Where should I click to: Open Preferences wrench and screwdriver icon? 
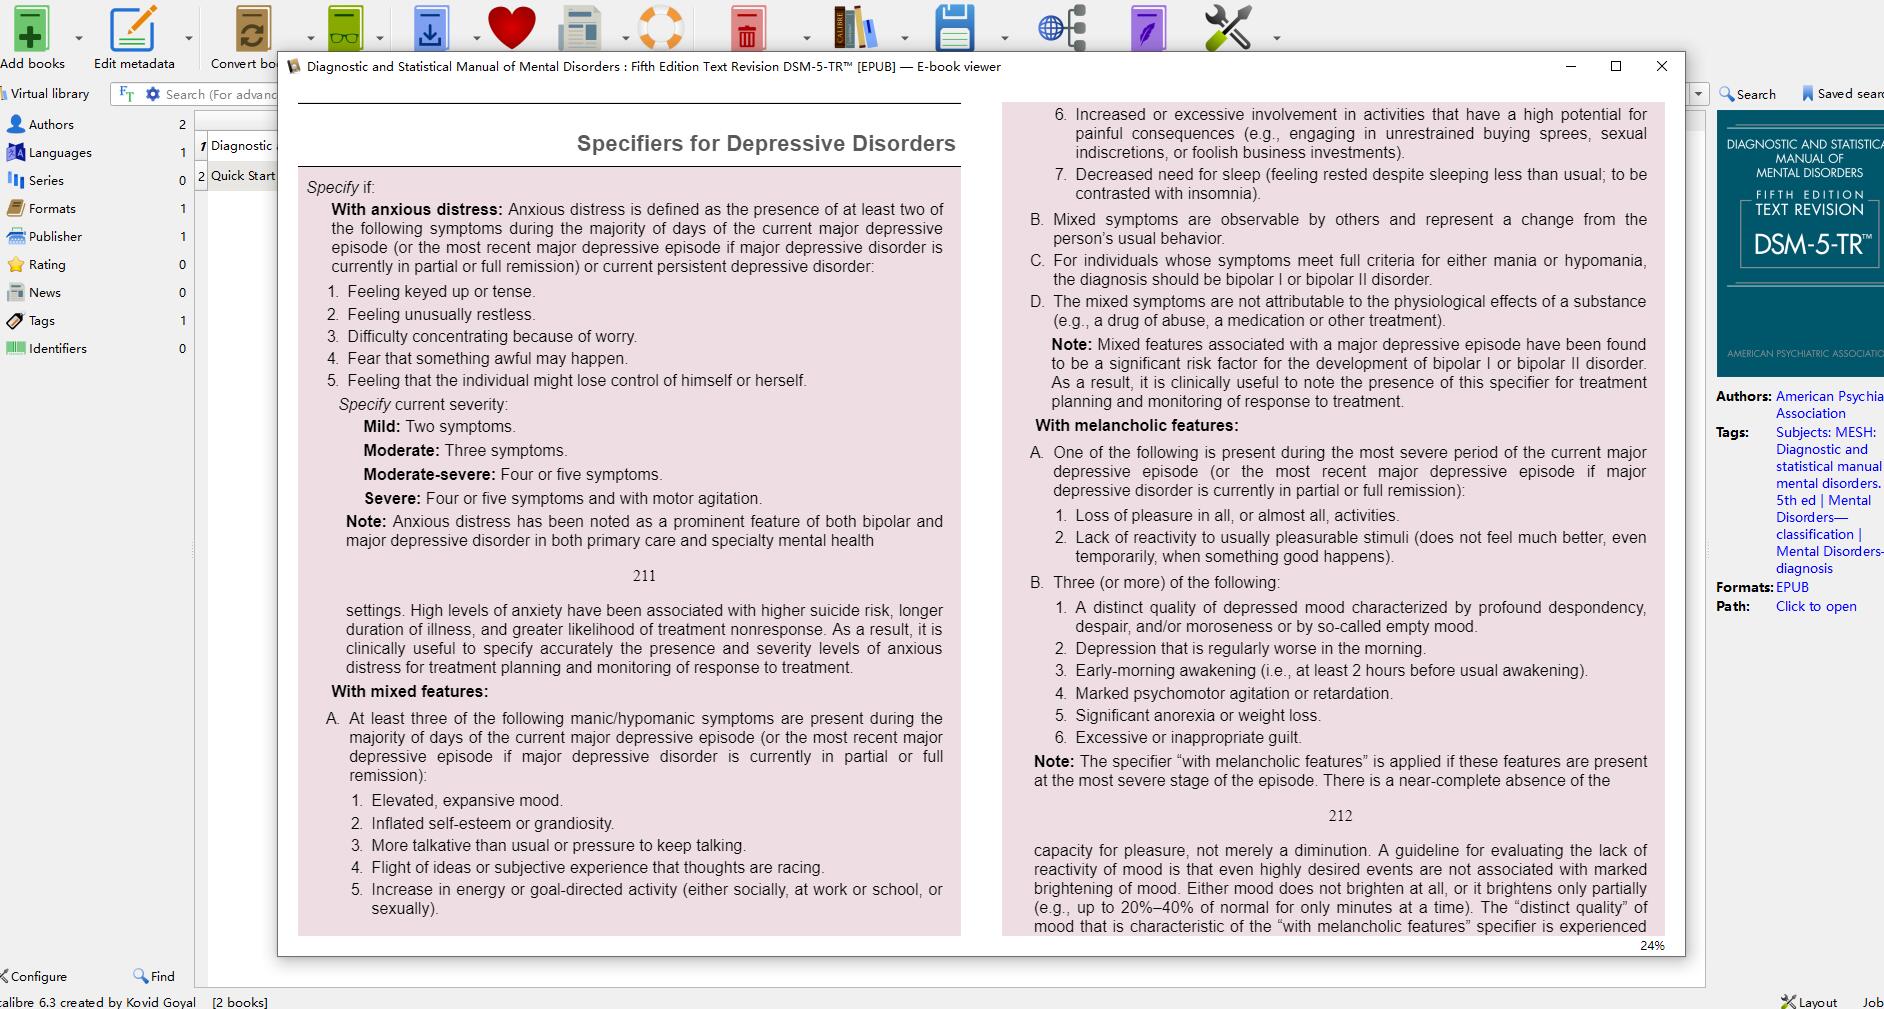click(1227, 28)
